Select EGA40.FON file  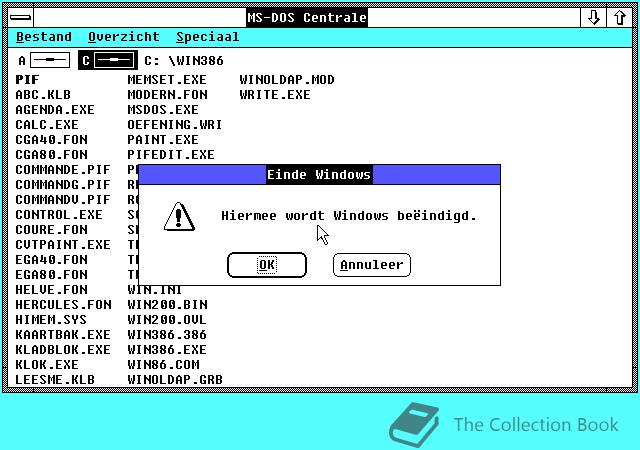point(51,260)
